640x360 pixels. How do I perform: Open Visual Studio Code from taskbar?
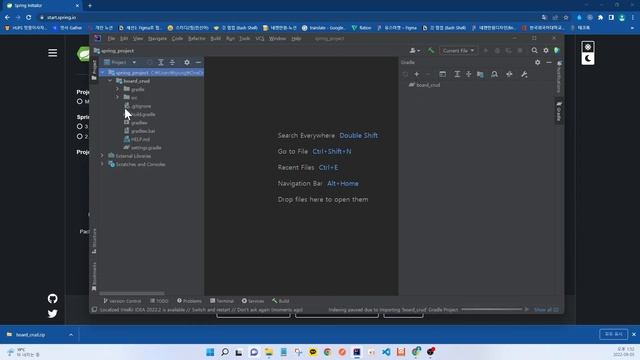[x=386, y=352]
